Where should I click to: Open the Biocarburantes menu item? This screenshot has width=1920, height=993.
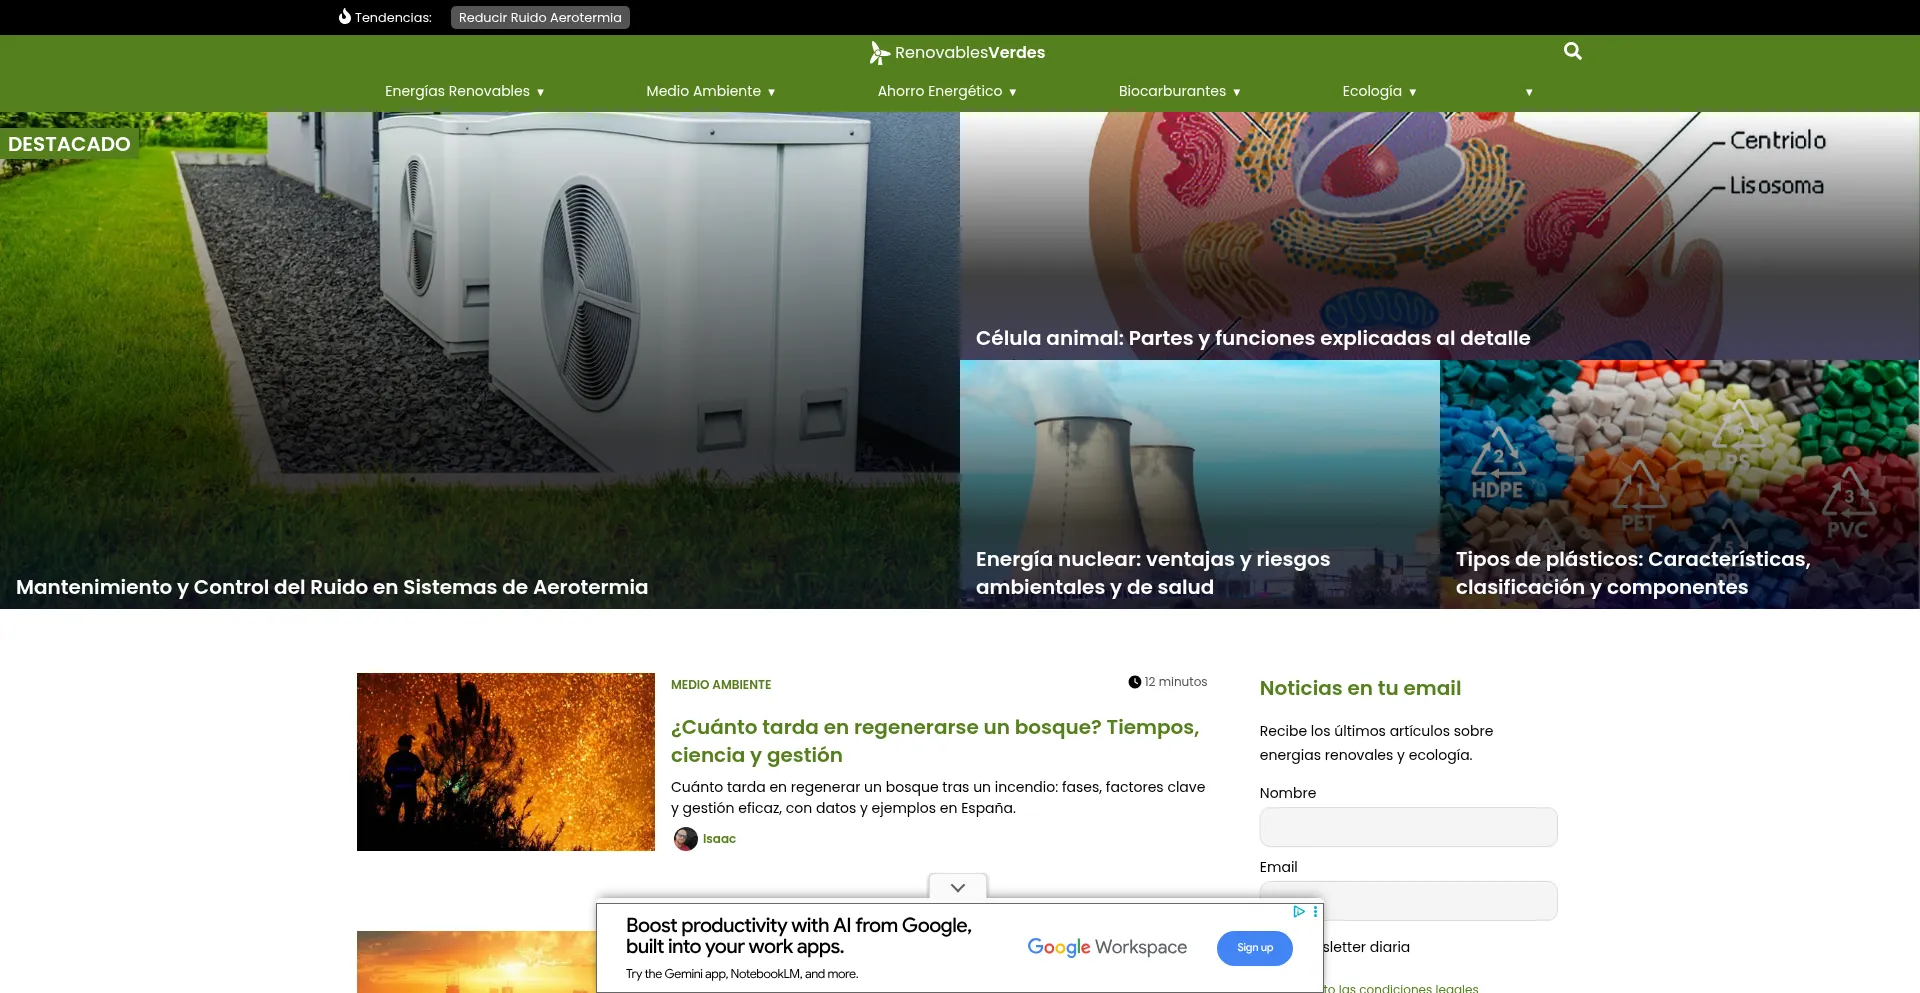tap(1179, 91)
